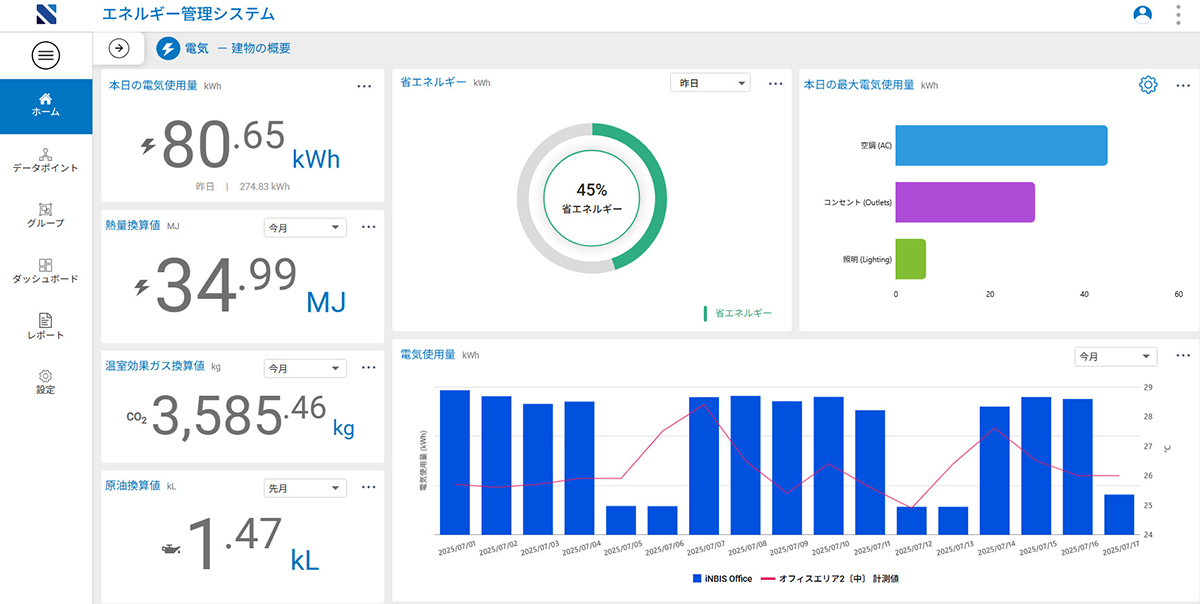This screenshot has height=604, width=1200.
Task: Click the 原油換算値 card title
Action: [x=132, y=486]
